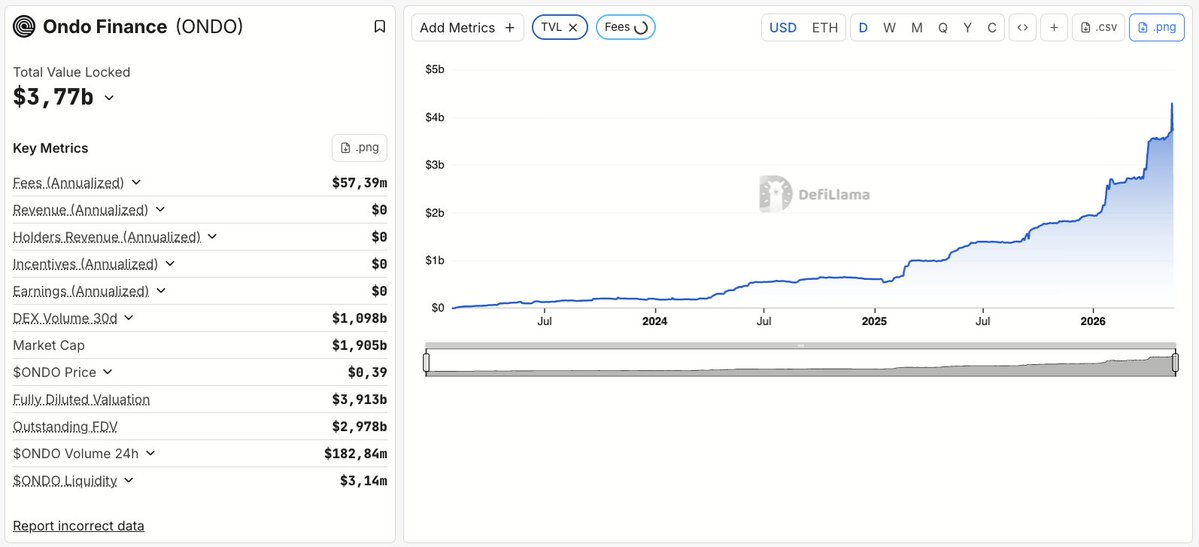The width and height of the screenshot is (1199, 547).
Task: Click the right handle of chart range slider
Action: (1175, 364)
